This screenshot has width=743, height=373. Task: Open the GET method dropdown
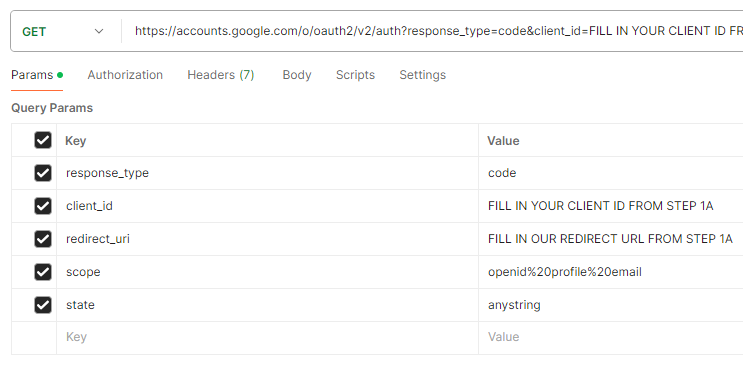pos(63,31)
